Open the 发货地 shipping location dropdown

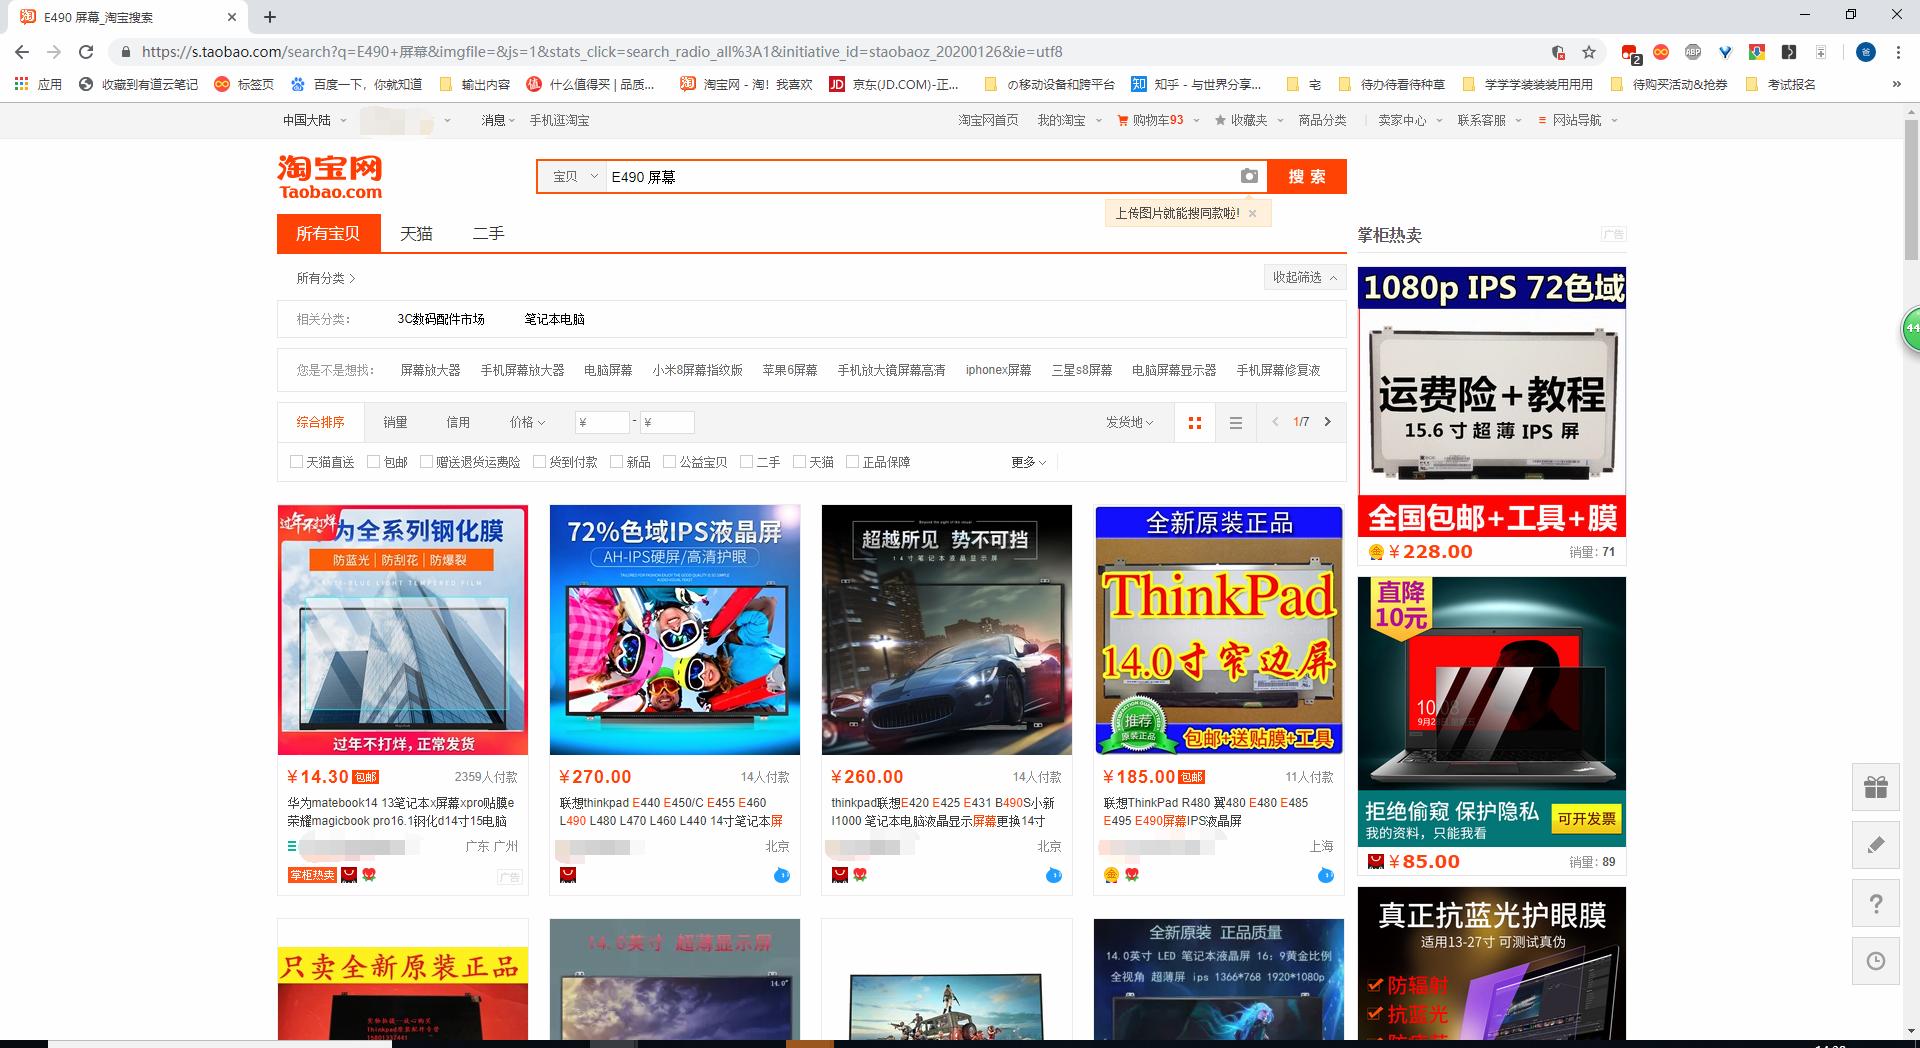coord(1127,422)
